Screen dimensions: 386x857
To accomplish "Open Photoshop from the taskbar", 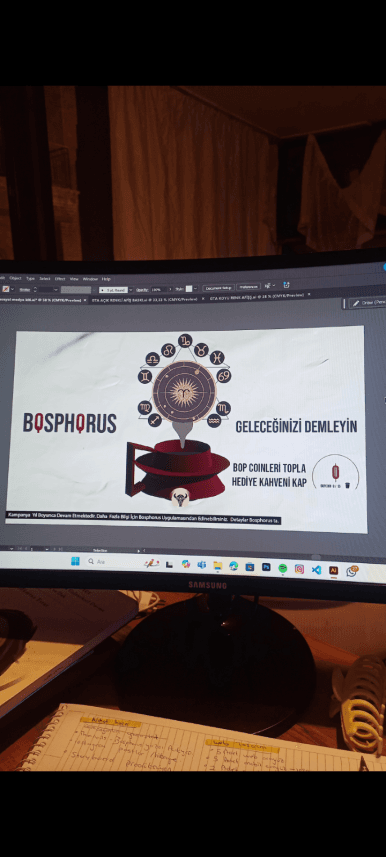I will (x=266, y=567).
